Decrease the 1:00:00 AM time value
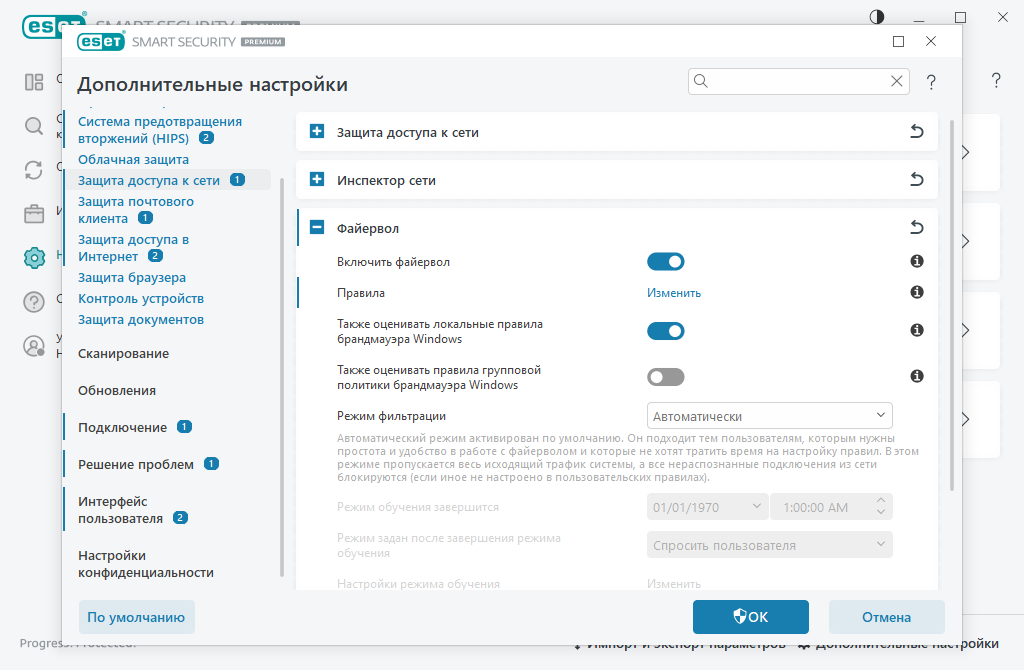The image size is (1024, 670). click(x=880, y=513)
